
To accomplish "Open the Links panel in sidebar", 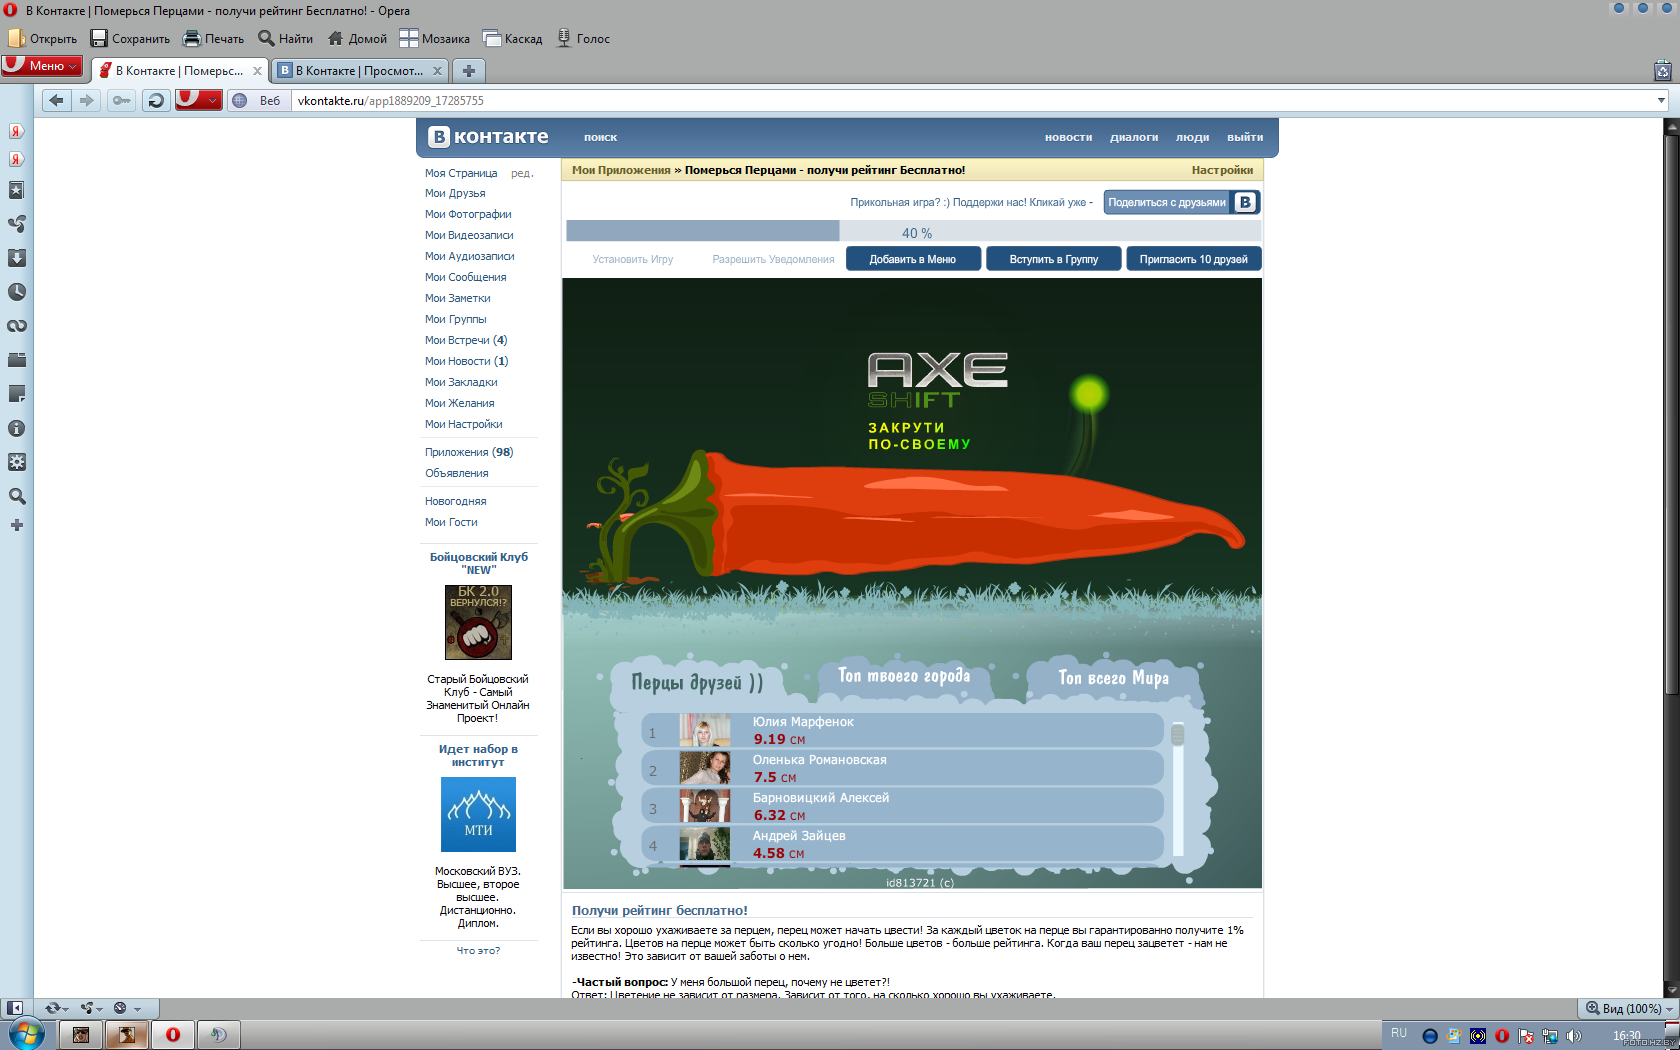I will pos(16,326).
